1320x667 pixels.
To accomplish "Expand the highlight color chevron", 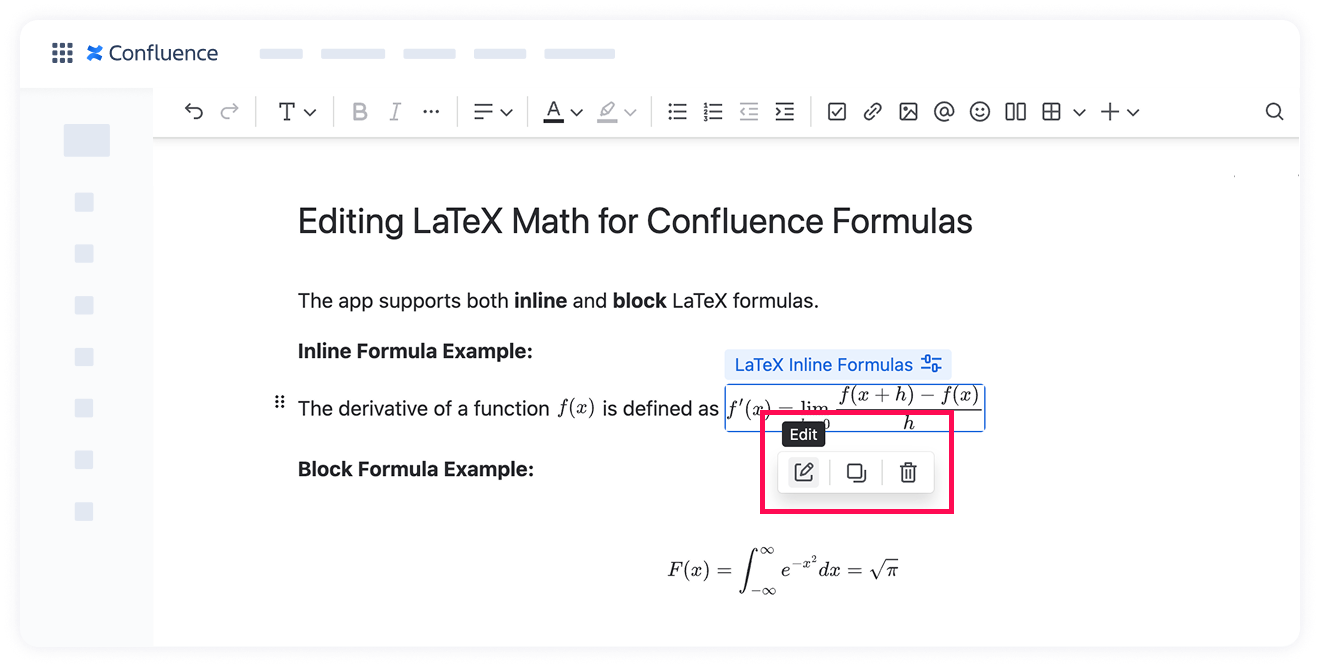I will [x=630, y=113].
